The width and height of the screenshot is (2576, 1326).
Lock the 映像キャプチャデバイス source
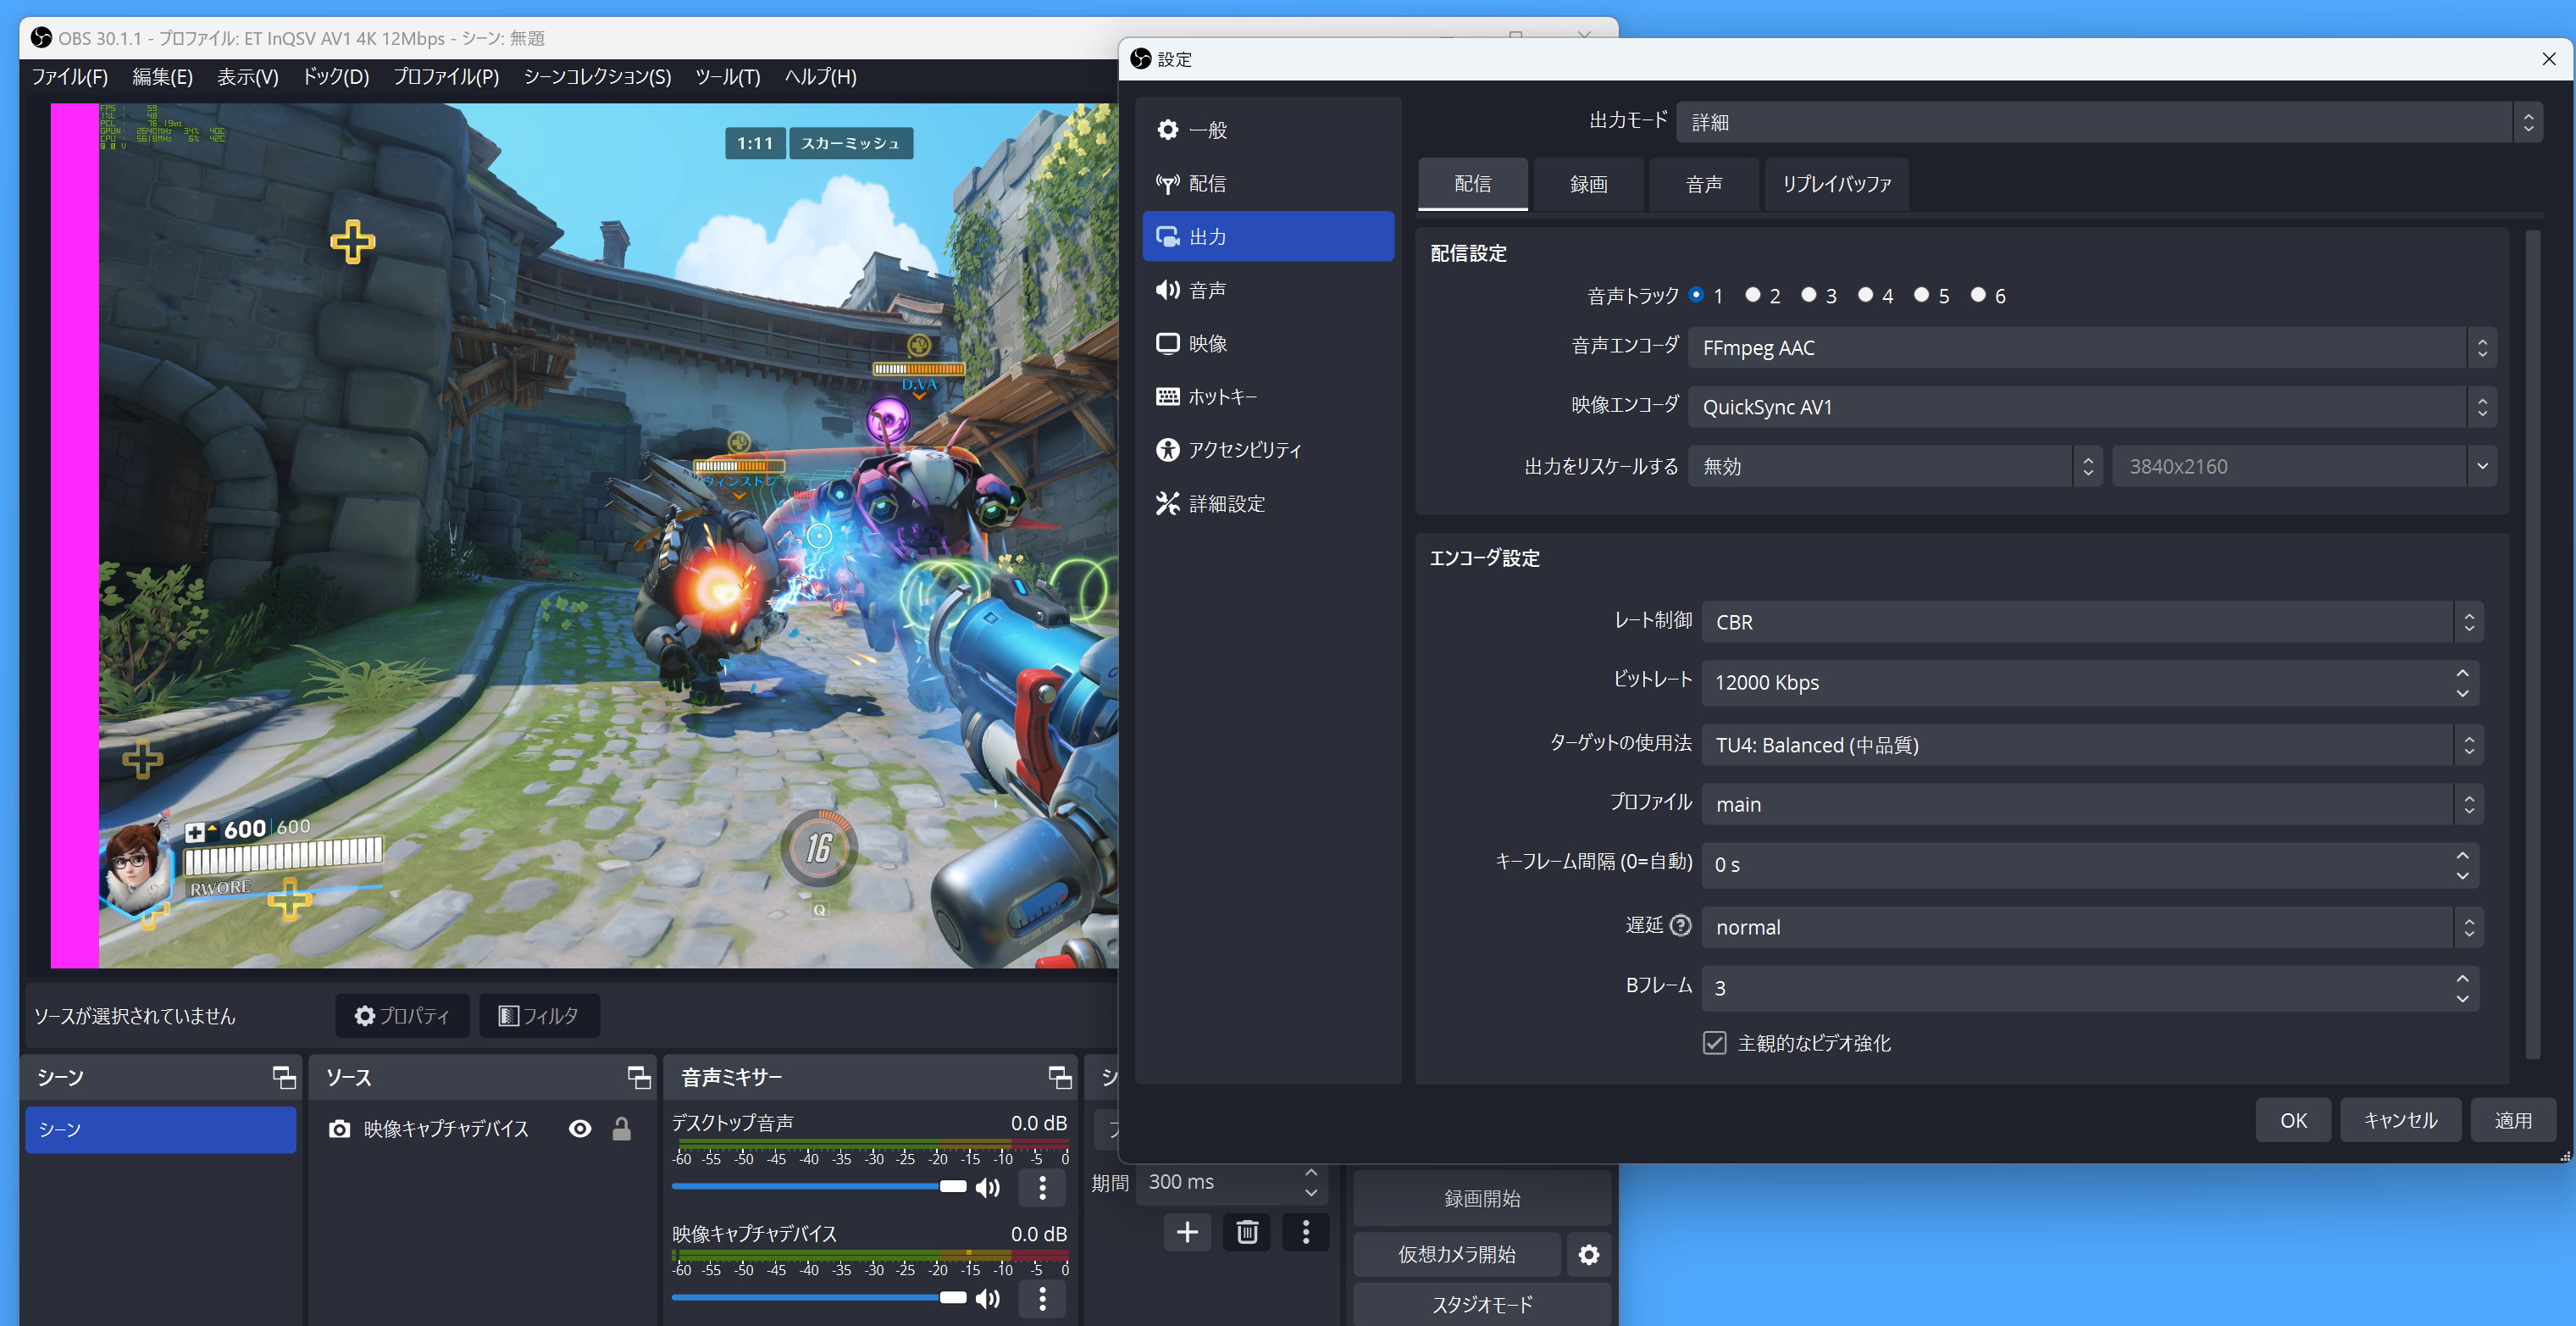point(621,1129)
